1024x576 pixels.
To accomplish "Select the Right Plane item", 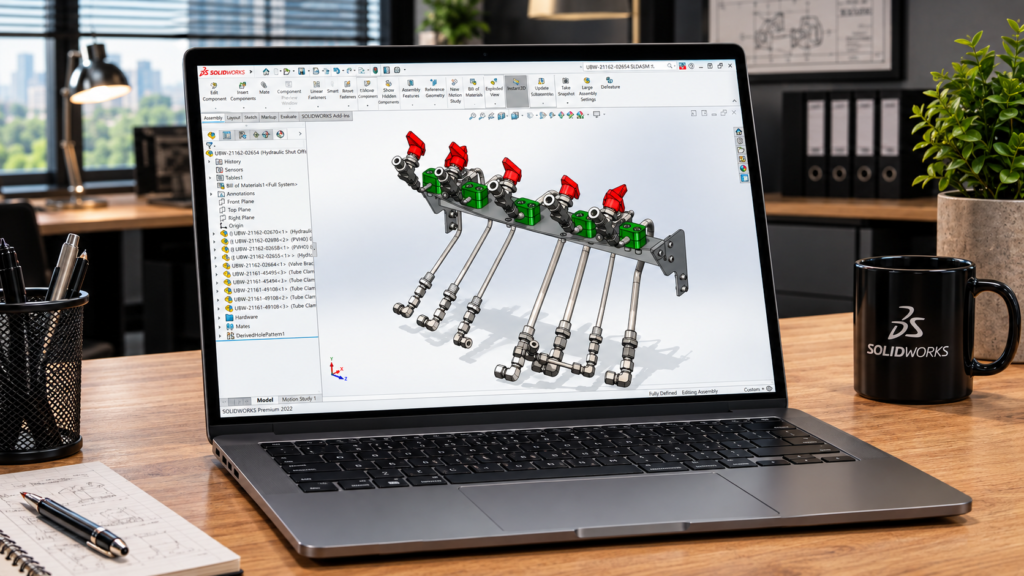I will (237, 217).
